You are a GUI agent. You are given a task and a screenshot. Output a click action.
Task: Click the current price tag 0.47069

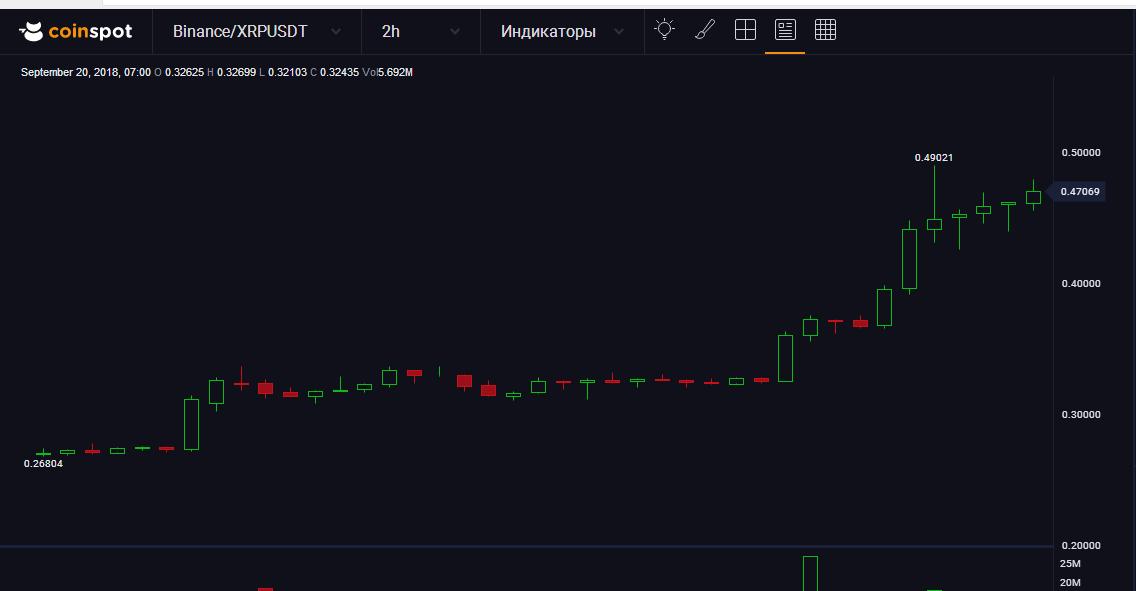(x=1080, y=192)
